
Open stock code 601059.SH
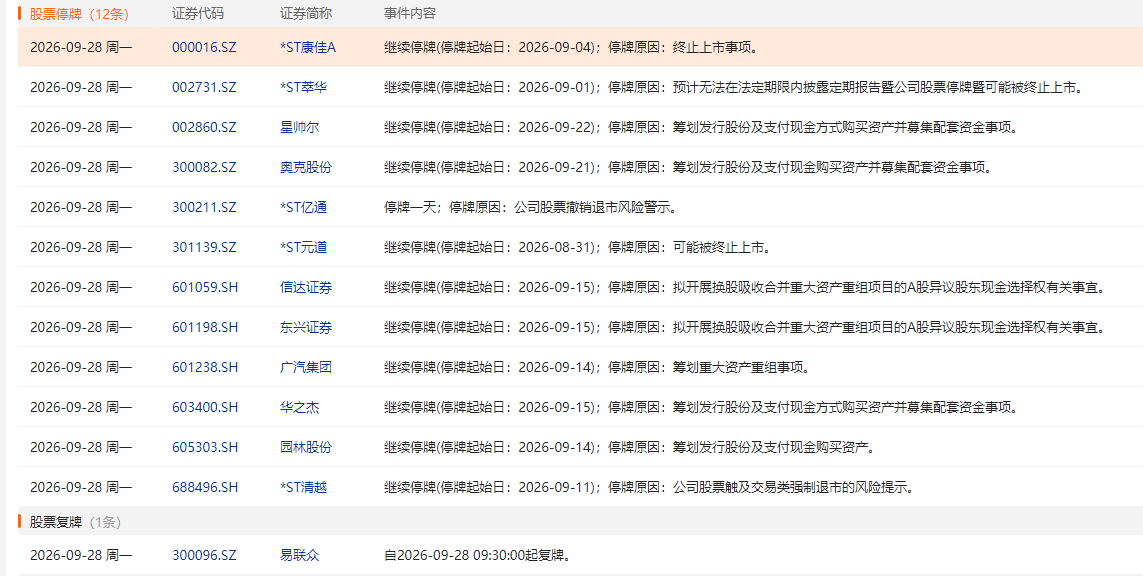click(205, 287)
